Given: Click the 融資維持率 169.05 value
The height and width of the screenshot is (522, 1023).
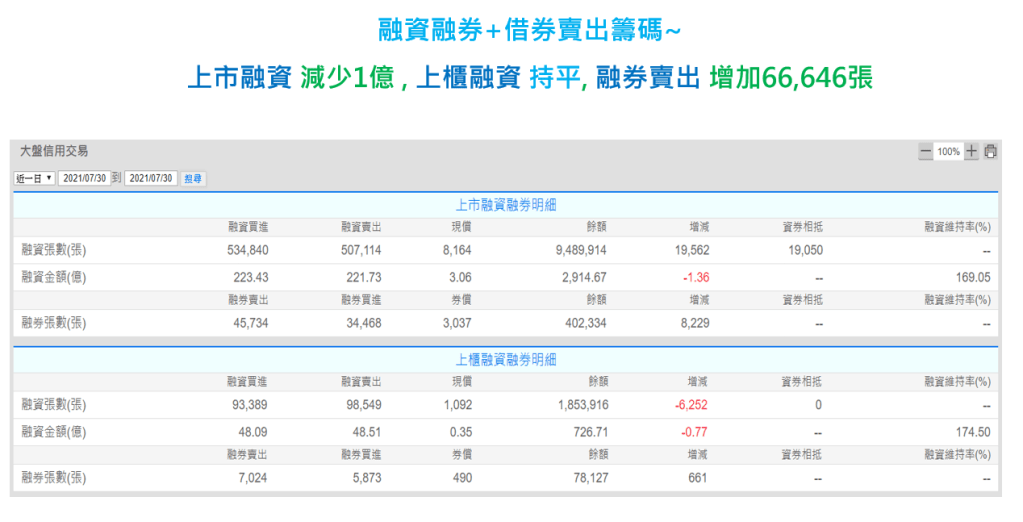Looking at the screenshot, I should point(972,277).
